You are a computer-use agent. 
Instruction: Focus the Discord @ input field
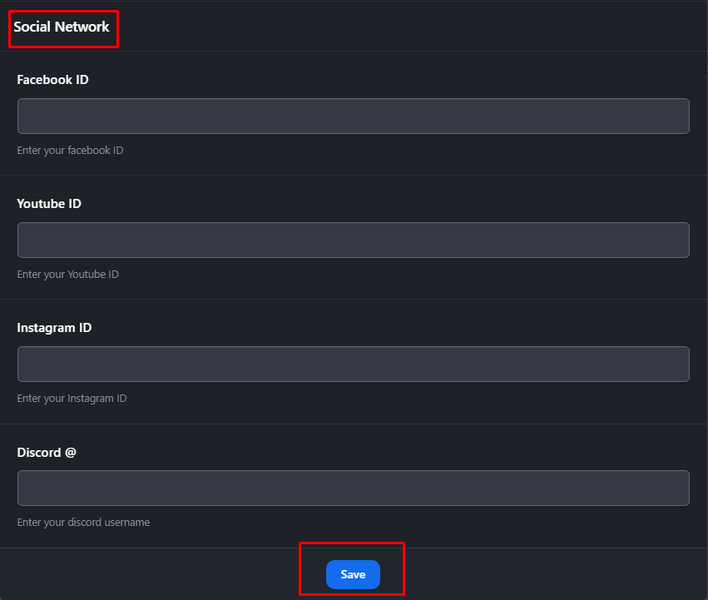coord(353,488)
